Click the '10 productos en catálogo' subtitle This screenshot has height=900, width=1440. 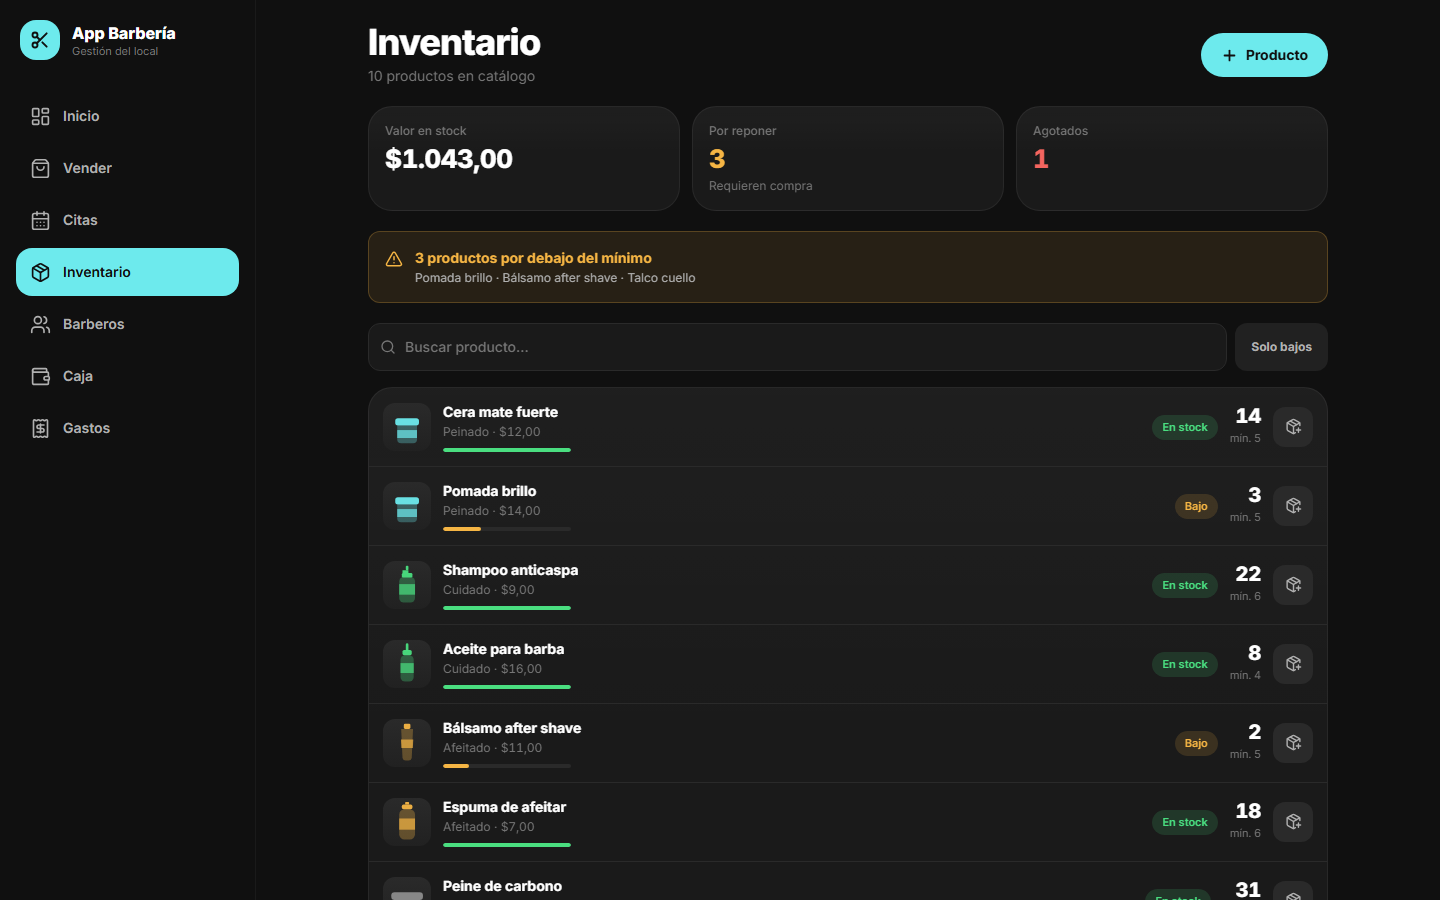(x=451, y=76)
